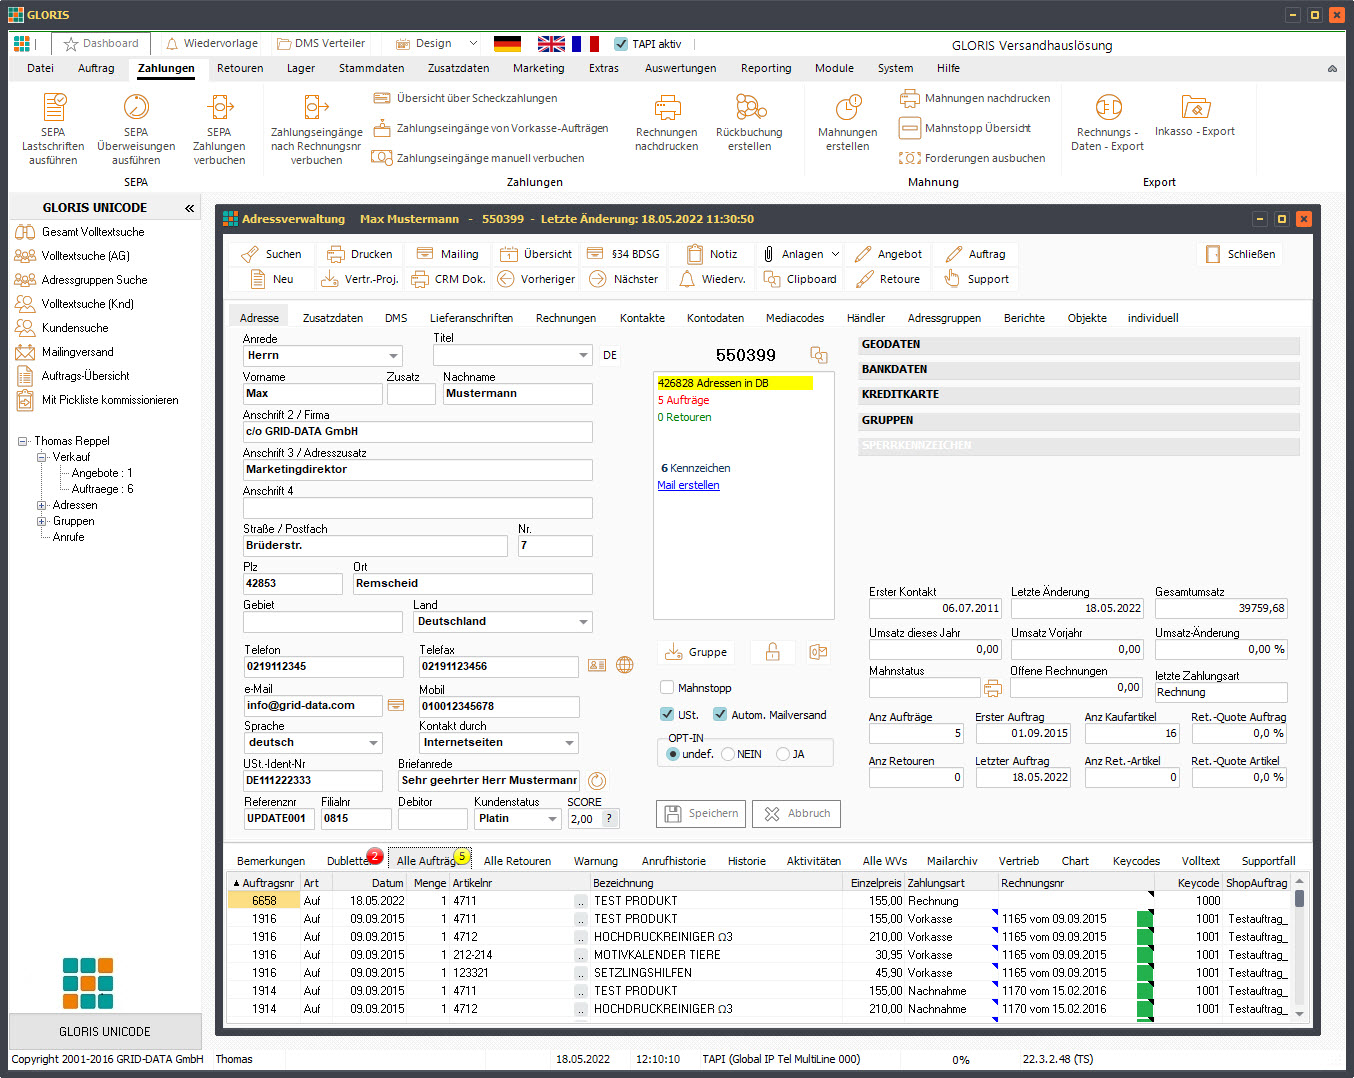This screenshot has width=1354, height=1078.
Task: Open Übersicht über Scheckzahlungen
Action: click(465, 98)
